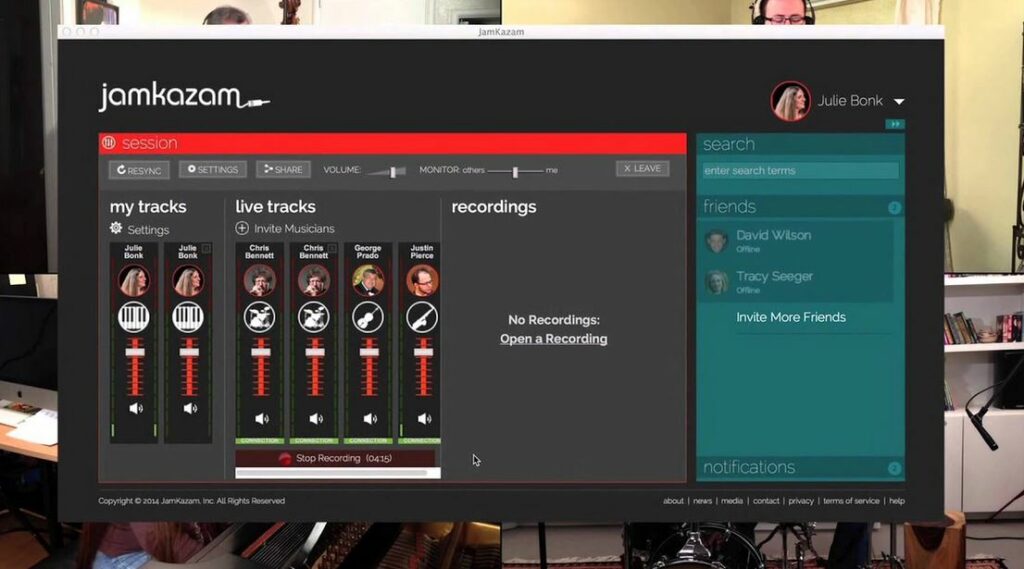Viewport: 1024px width, 569px height.
Task: Click the RESYNC button
Action: tap(139, 171)
